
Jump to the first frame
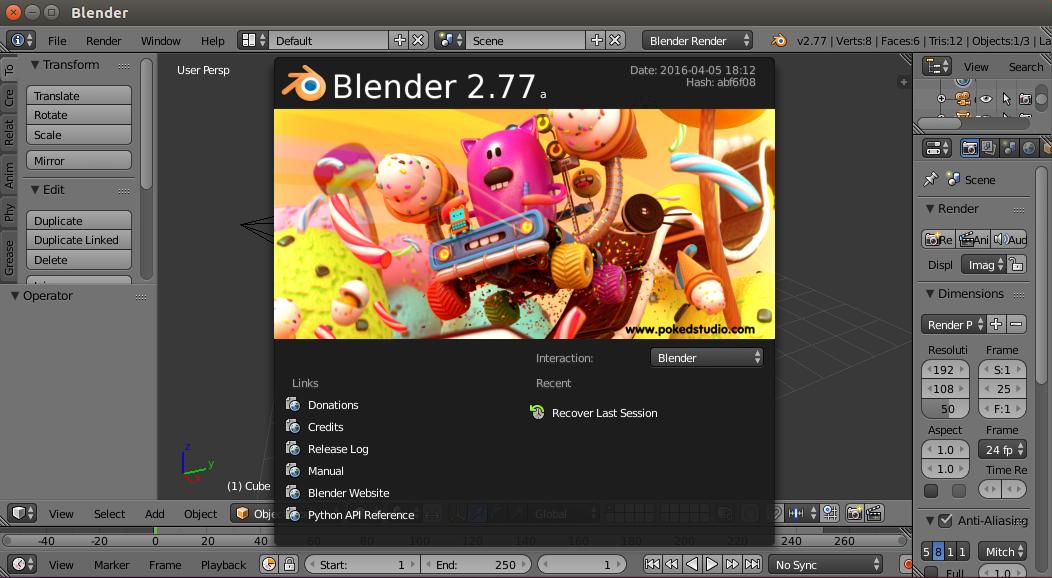[652, 565]
